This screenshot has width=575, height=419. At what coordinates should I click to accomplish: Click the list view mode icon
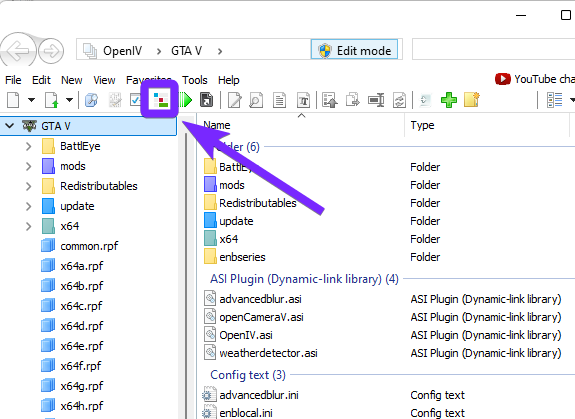554,100
